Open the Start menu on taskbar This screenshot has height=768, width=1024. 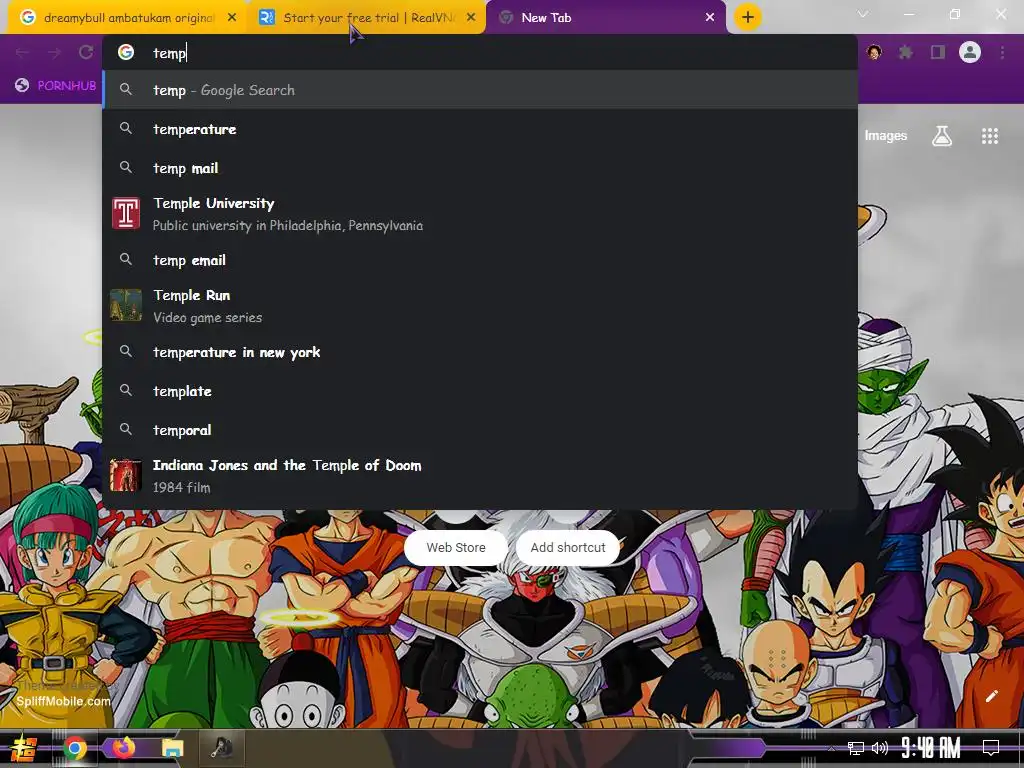(x=23, y=748)
